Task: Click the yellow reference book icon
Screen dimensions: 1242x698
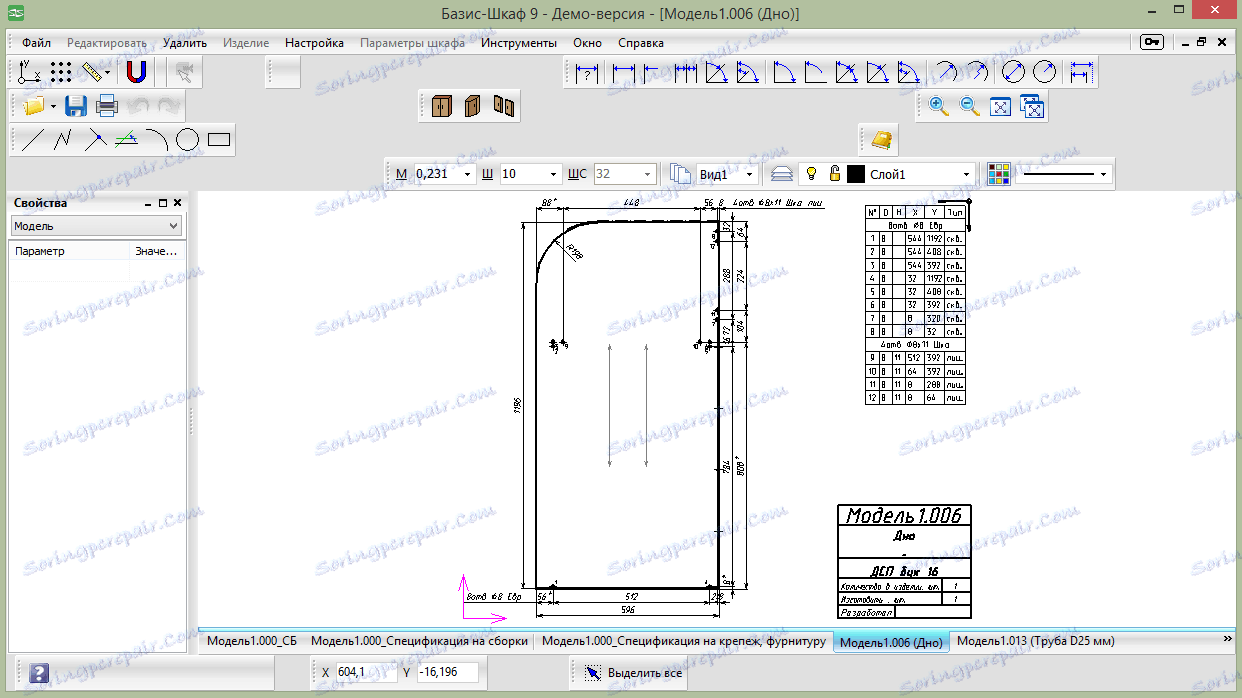Action: [x=880, y=139]
